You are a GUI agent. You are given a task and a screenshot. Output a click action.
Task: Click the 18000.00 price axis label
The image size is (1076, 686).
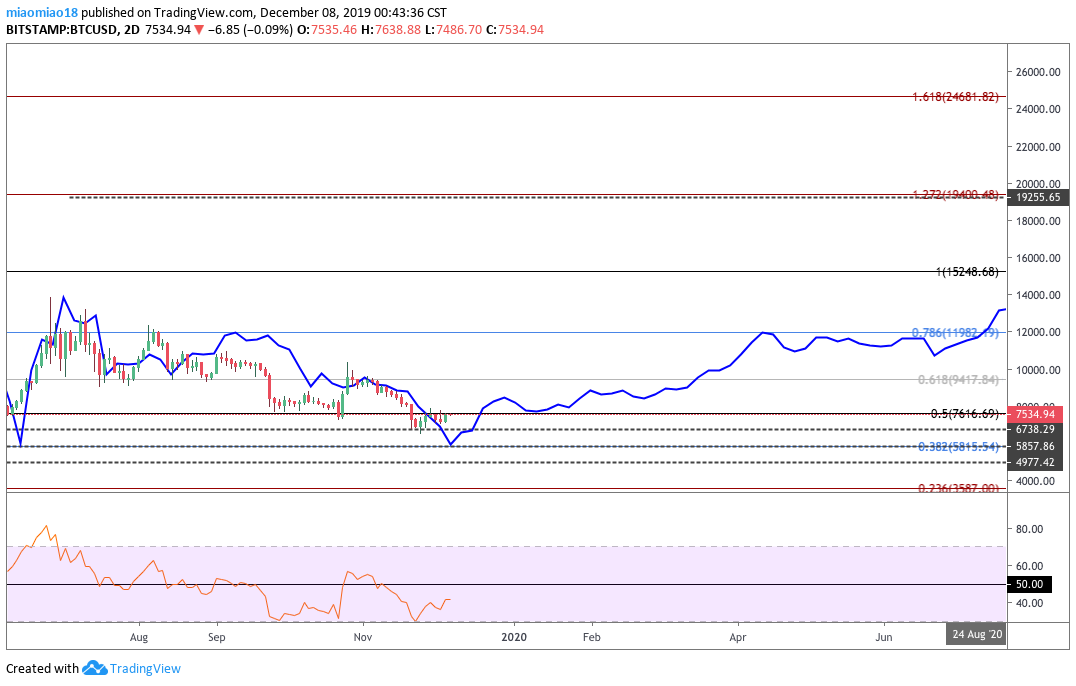coord(1038,221)
